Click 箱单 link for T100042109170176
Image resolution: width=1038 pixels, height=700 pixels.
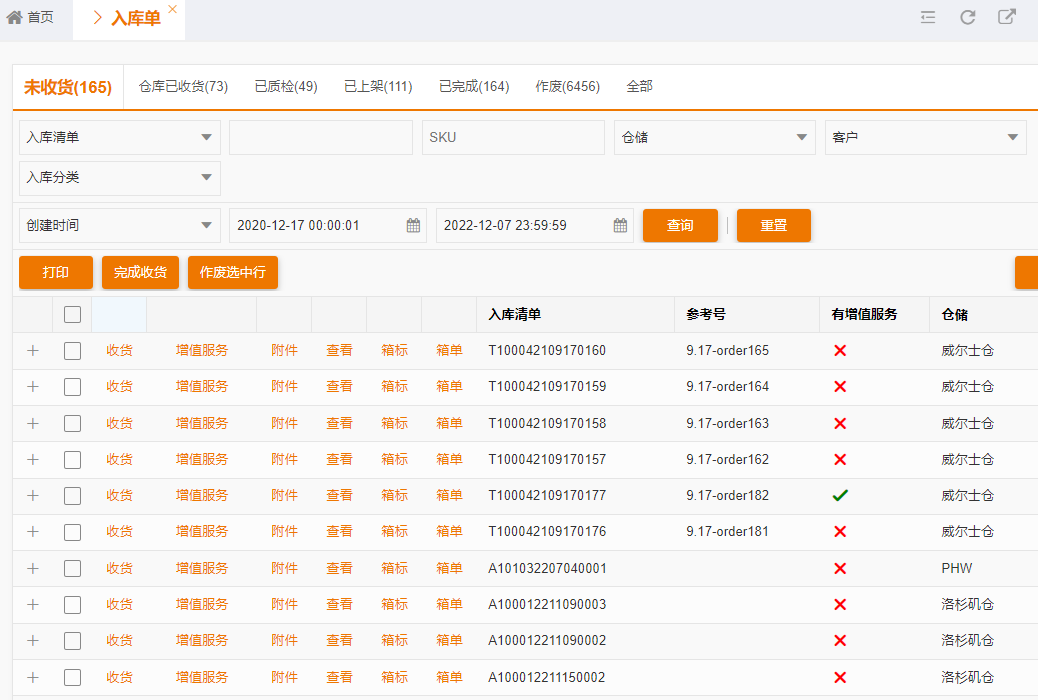449,532
